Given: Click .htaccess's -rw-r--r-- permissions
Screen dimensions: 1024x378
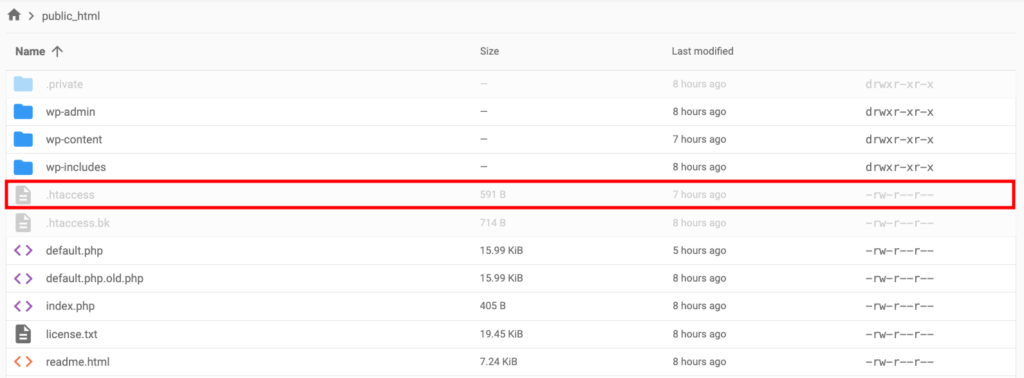Looking at the screenshot, I should tap(899, 195).
